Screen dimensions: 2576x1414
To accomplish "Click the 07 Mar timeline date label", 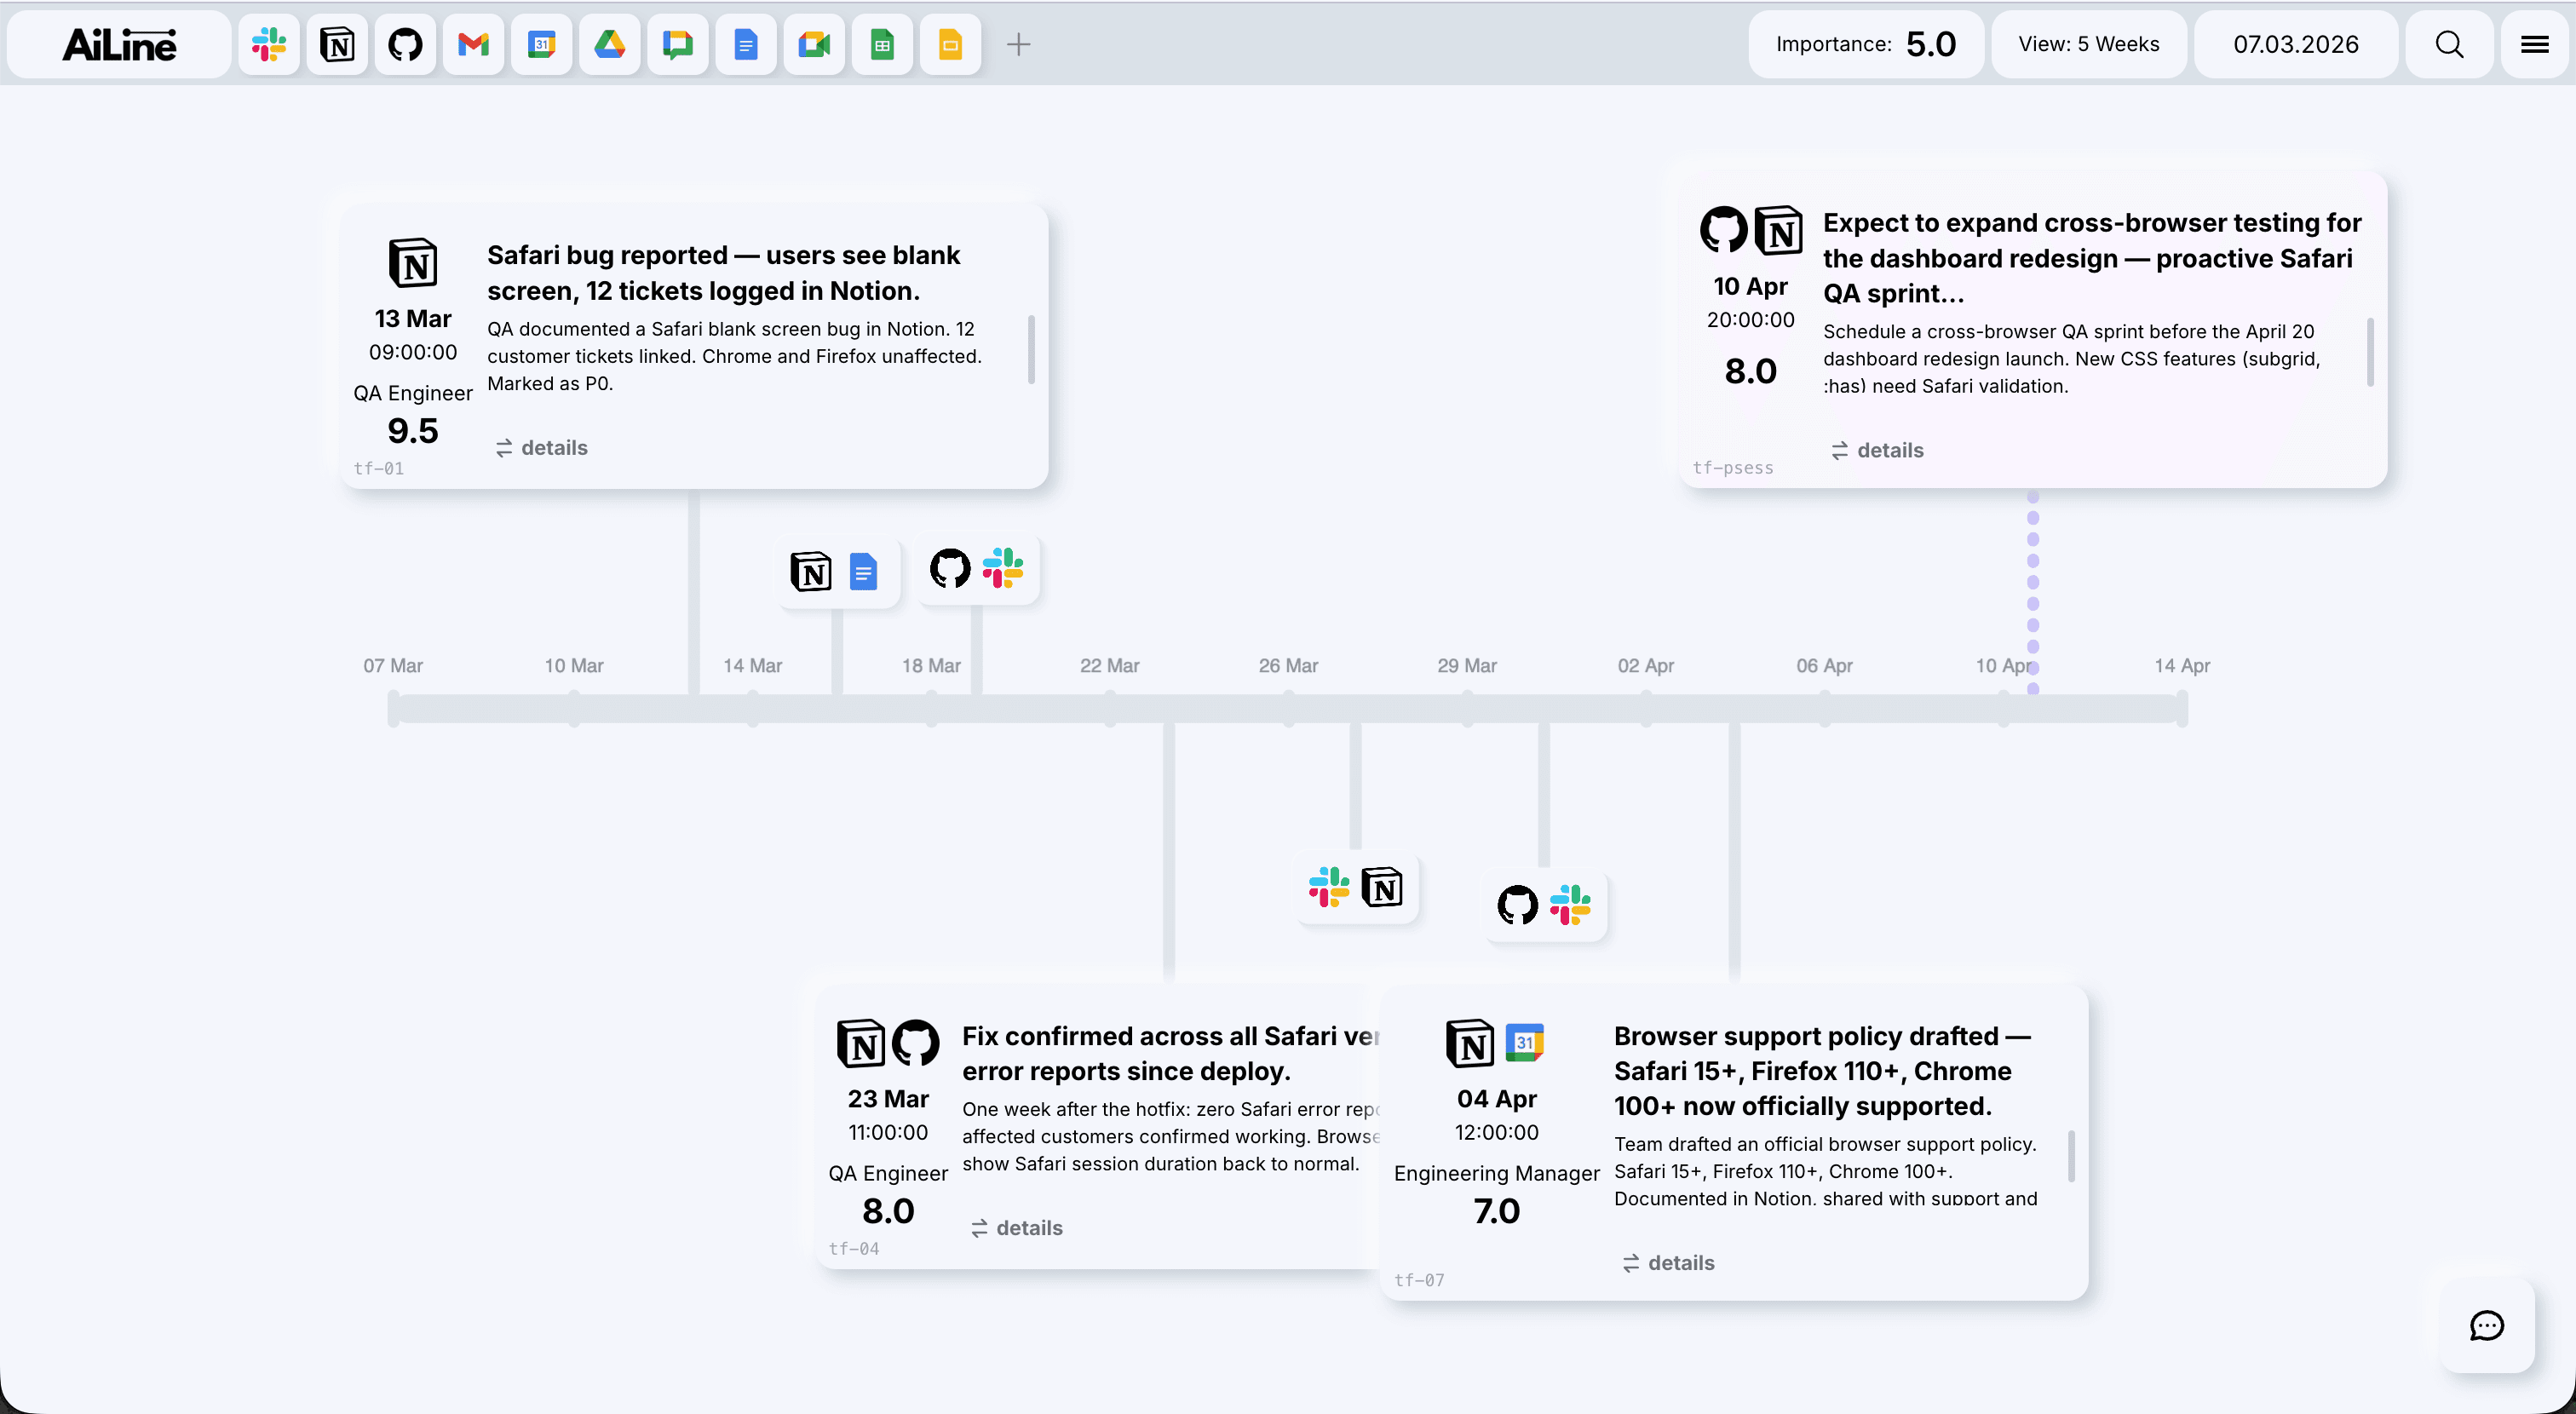I will click(x=393, y=666).
